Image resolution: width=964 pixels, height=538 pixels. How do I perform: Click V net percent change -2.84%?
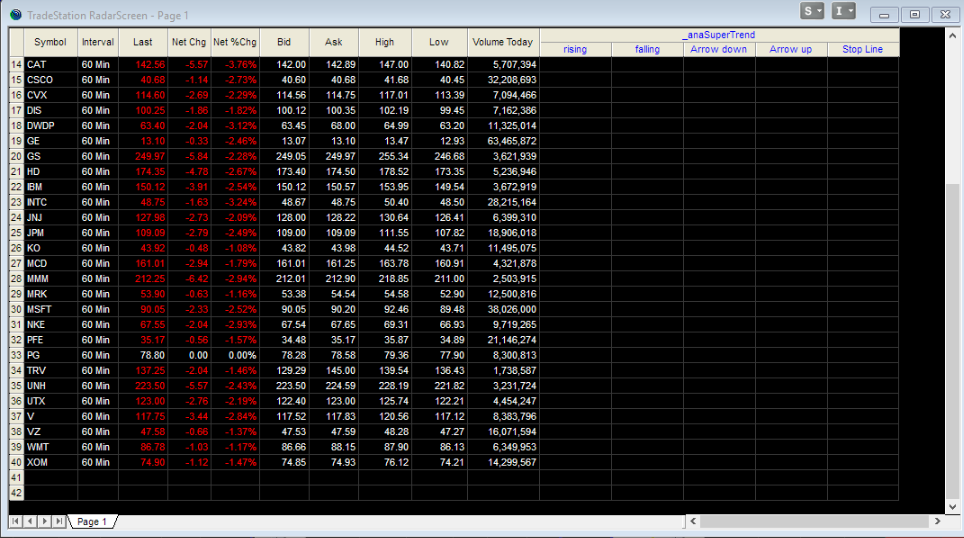[x=235, y=416]
